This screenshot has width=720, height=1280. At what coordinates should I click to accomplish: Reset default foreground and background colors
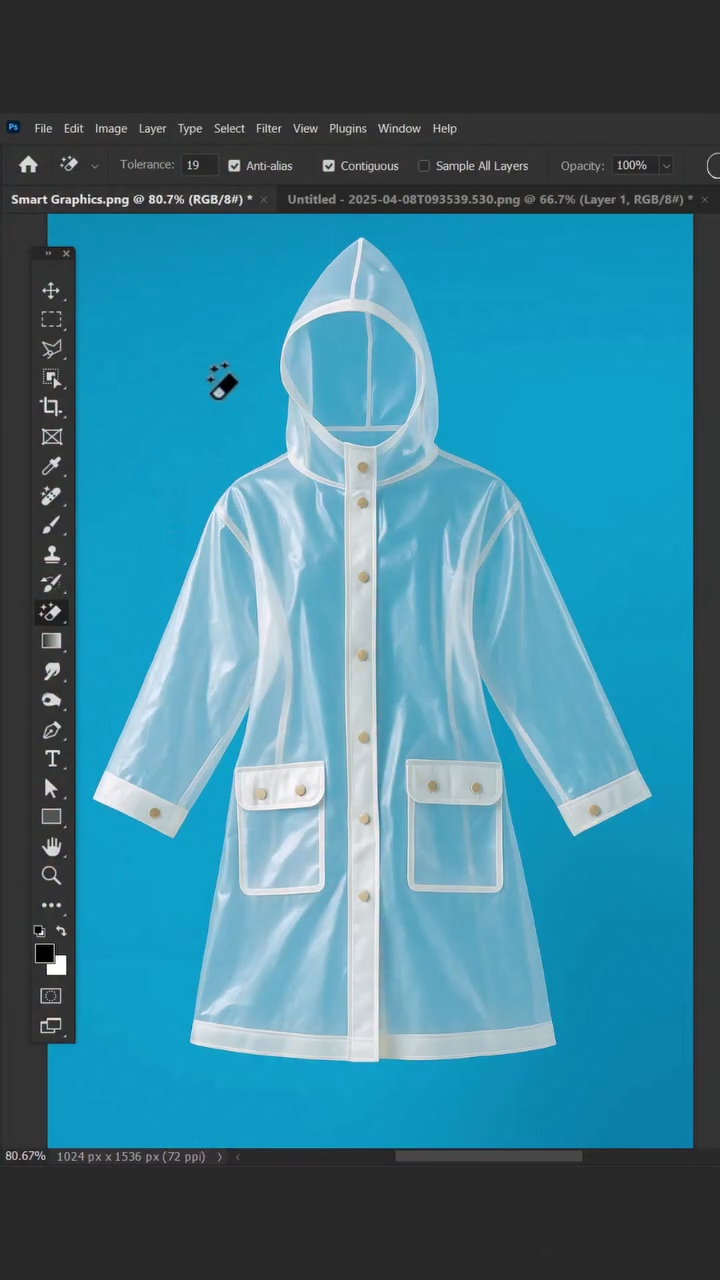(x=40, y=931)
